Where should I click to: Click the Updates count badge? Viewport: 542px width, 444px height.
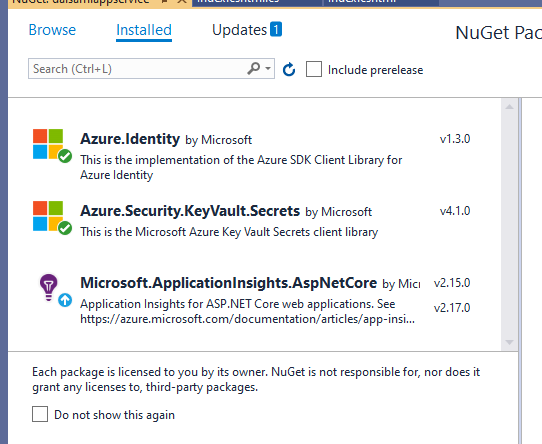pyautogui.click(x=276, y=29)
